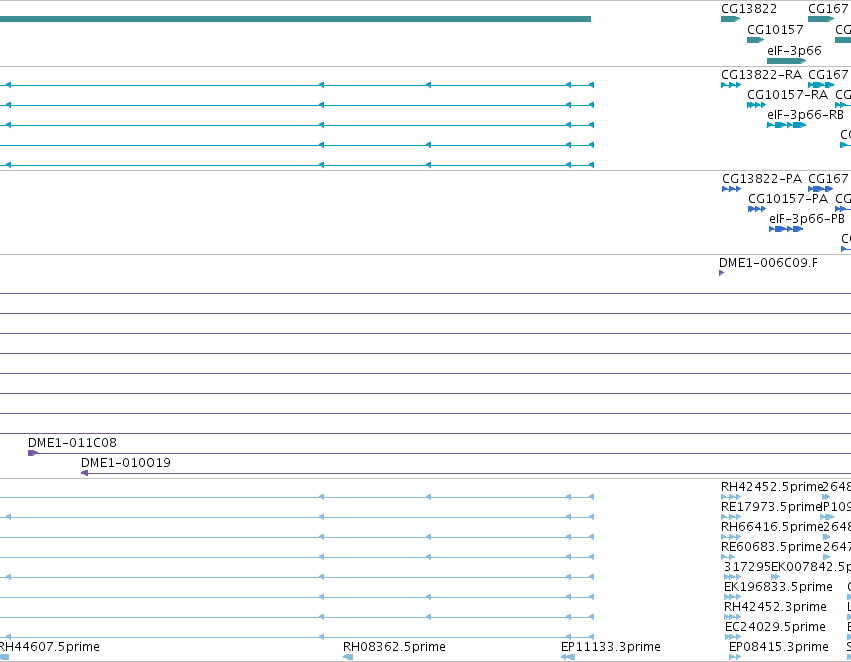
Task: Click the teal CG13822 gene arrow glyph
Action: pyautogui.click(x=731, y=19)
